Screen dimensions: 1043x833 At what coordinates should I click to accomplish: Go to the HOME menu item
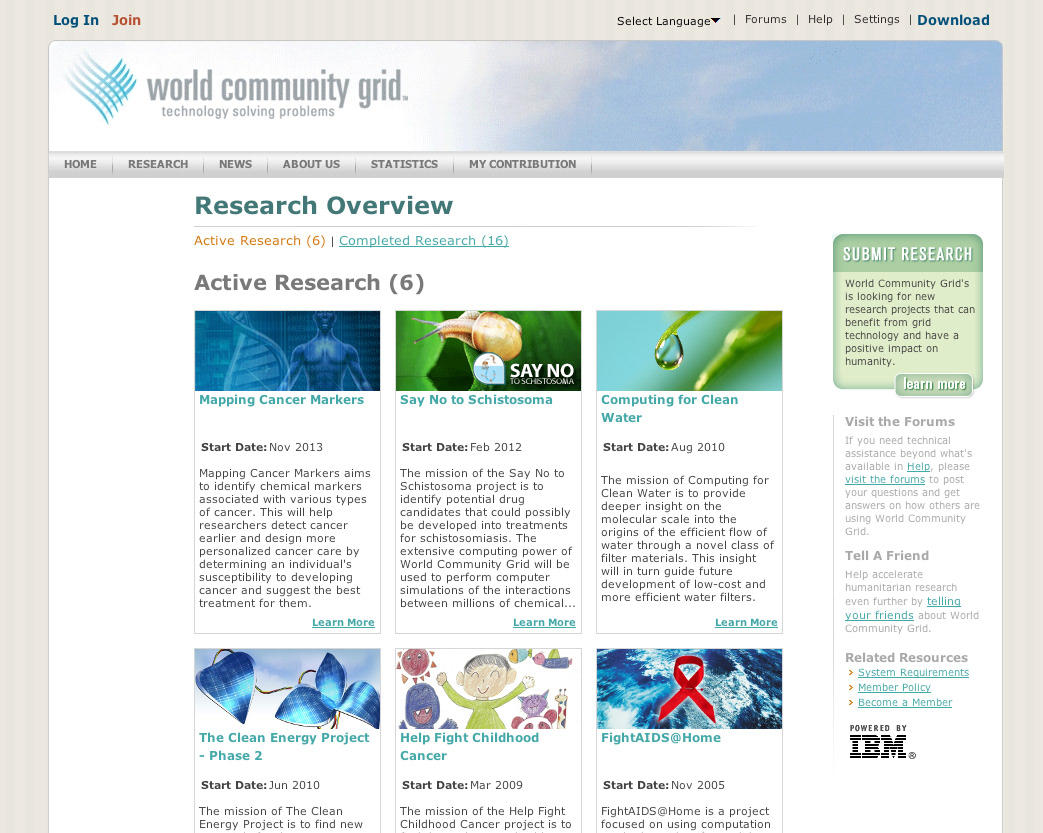click(x=80, y=164)
